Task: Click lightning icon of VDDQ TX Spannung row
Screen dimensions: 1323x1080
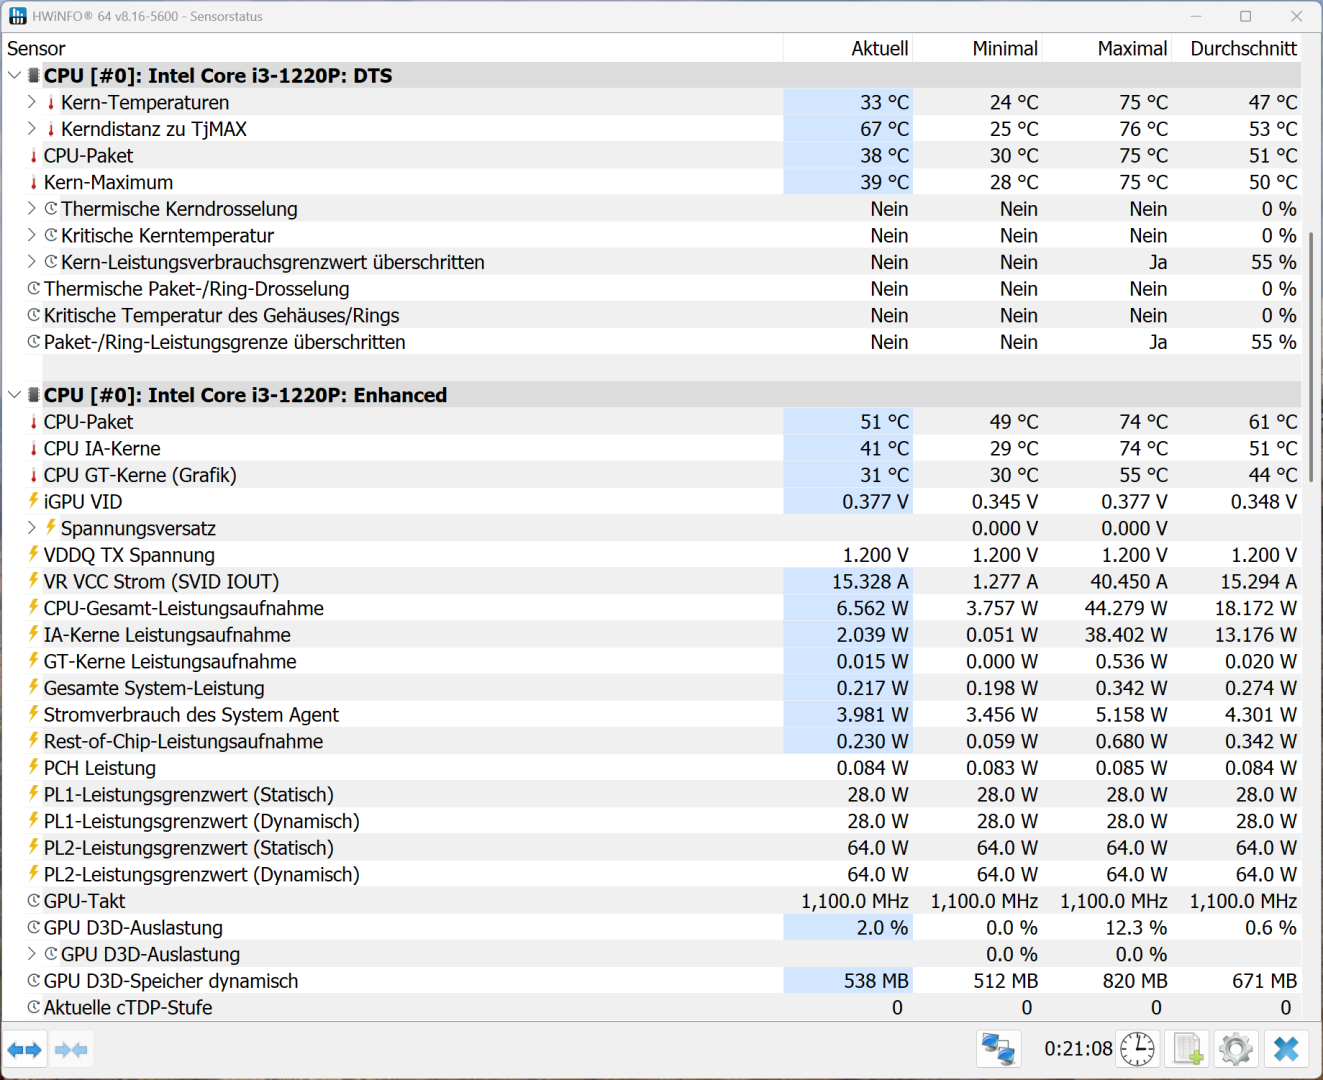Action: 34,554
